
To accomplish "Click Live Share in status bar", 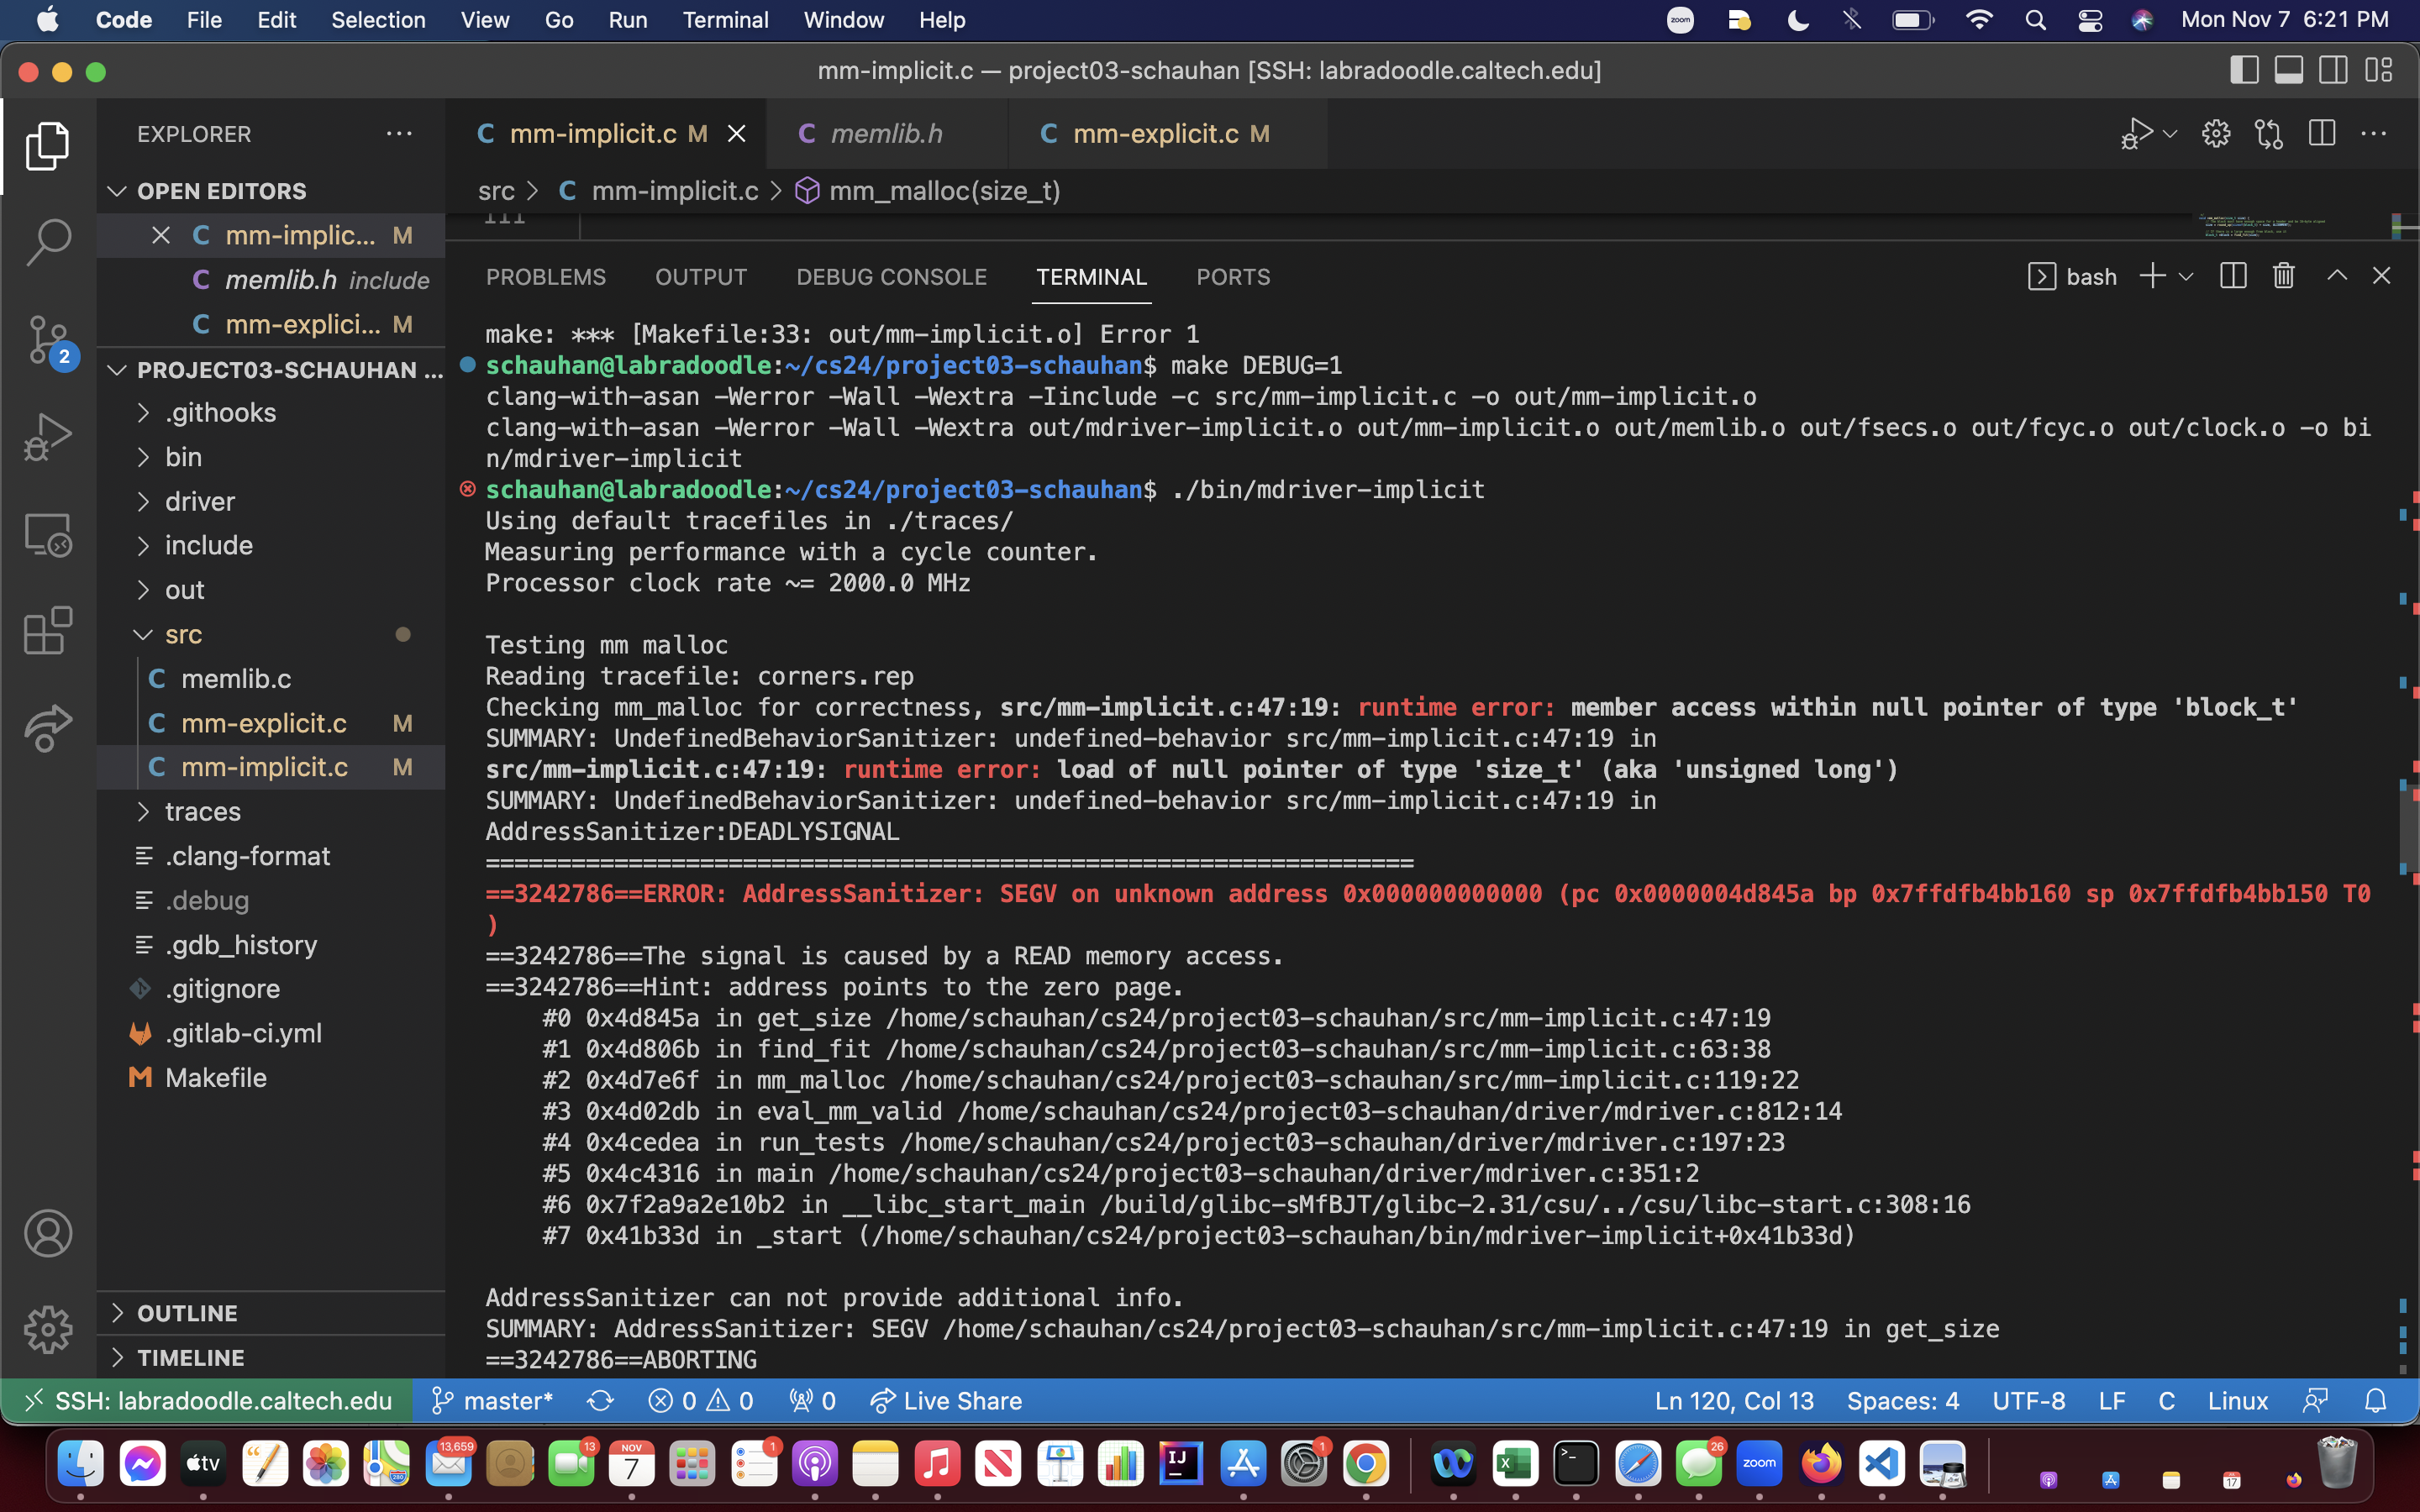I will tap(946, 1400).
